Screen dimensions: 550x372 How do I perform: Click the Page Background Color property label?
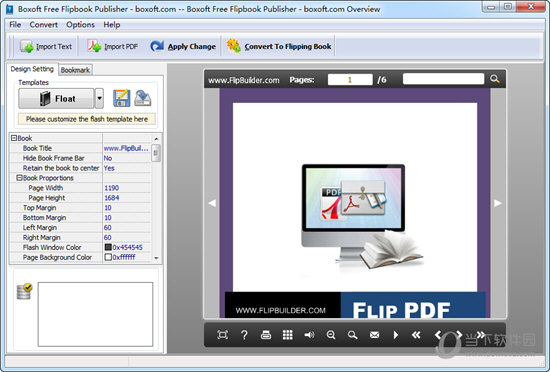57,257
